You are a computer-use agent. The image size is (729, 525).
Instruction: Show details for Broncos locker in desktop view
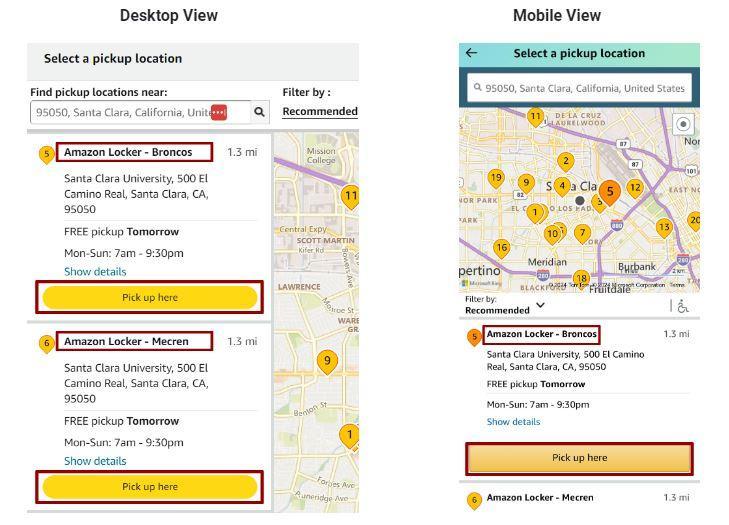click(95, 271)
